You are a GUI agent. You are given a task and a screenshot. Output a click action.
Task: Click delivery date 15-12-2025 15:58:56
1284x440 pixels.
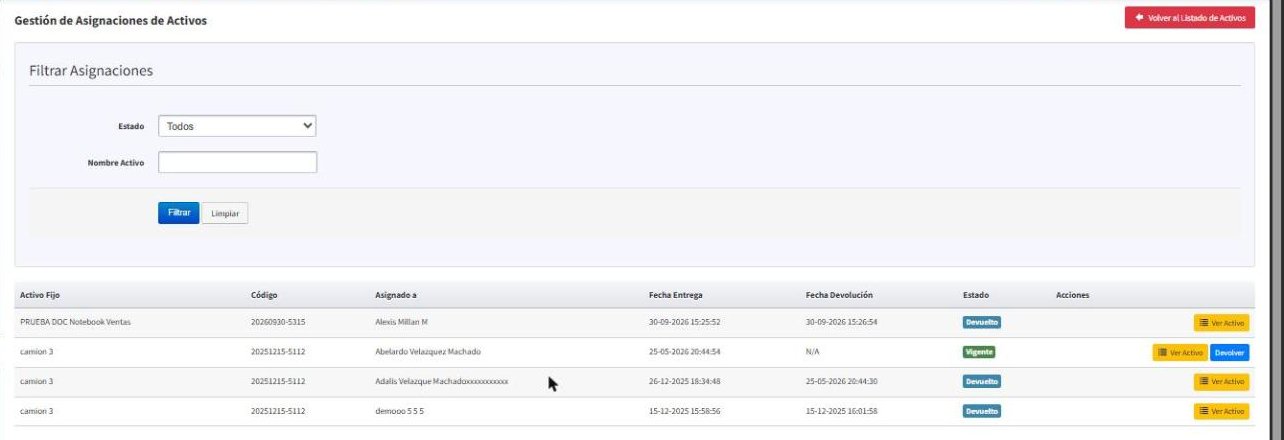(685, 411)
